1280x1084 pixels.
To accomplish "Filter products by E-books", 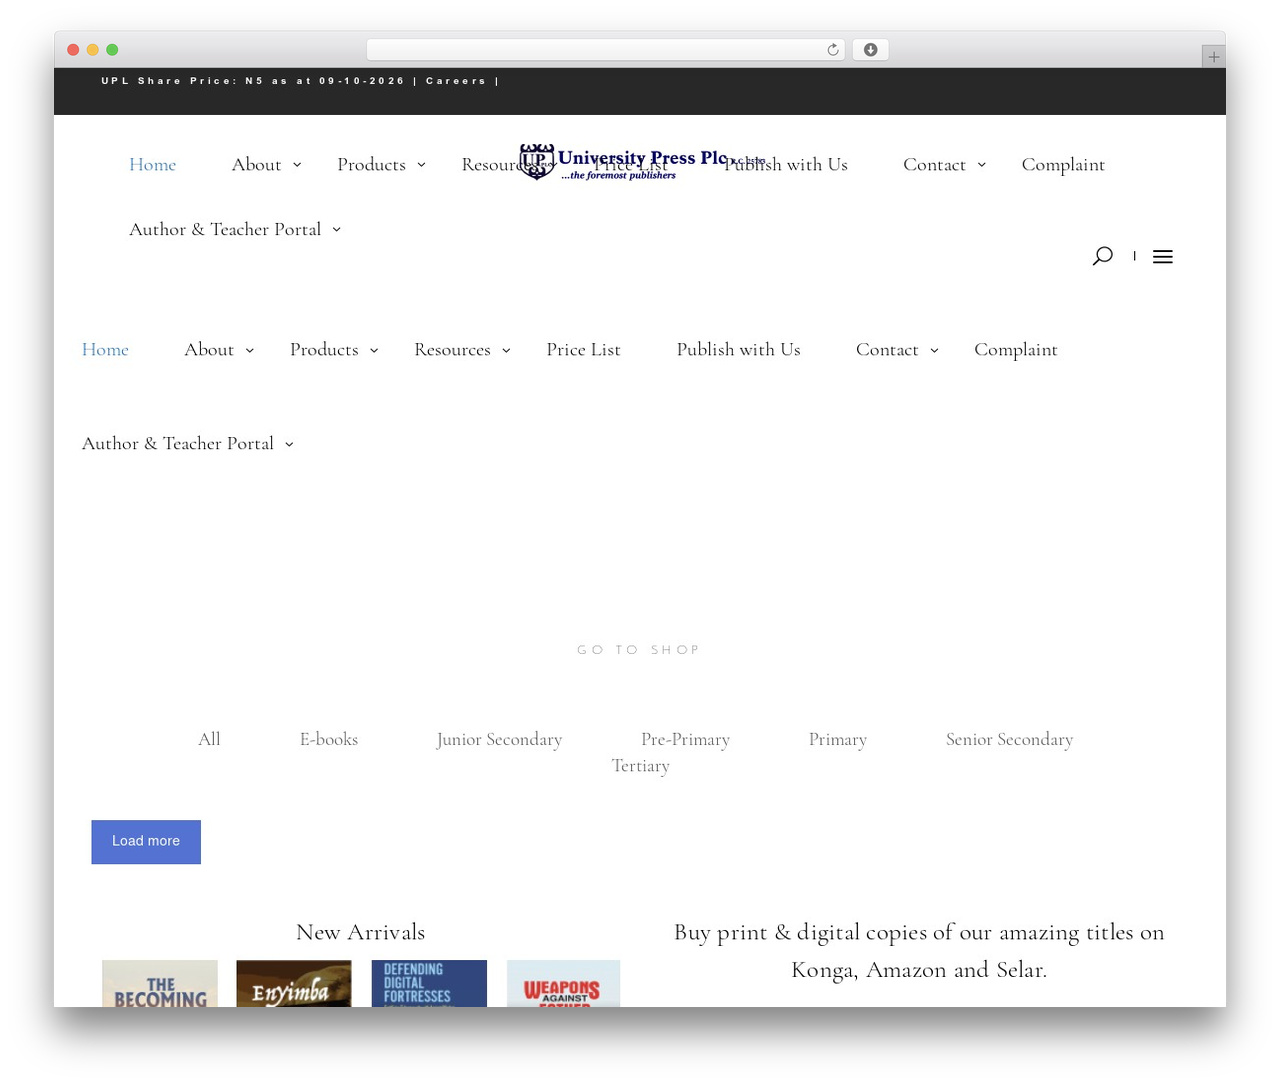I will pos(329,739).
